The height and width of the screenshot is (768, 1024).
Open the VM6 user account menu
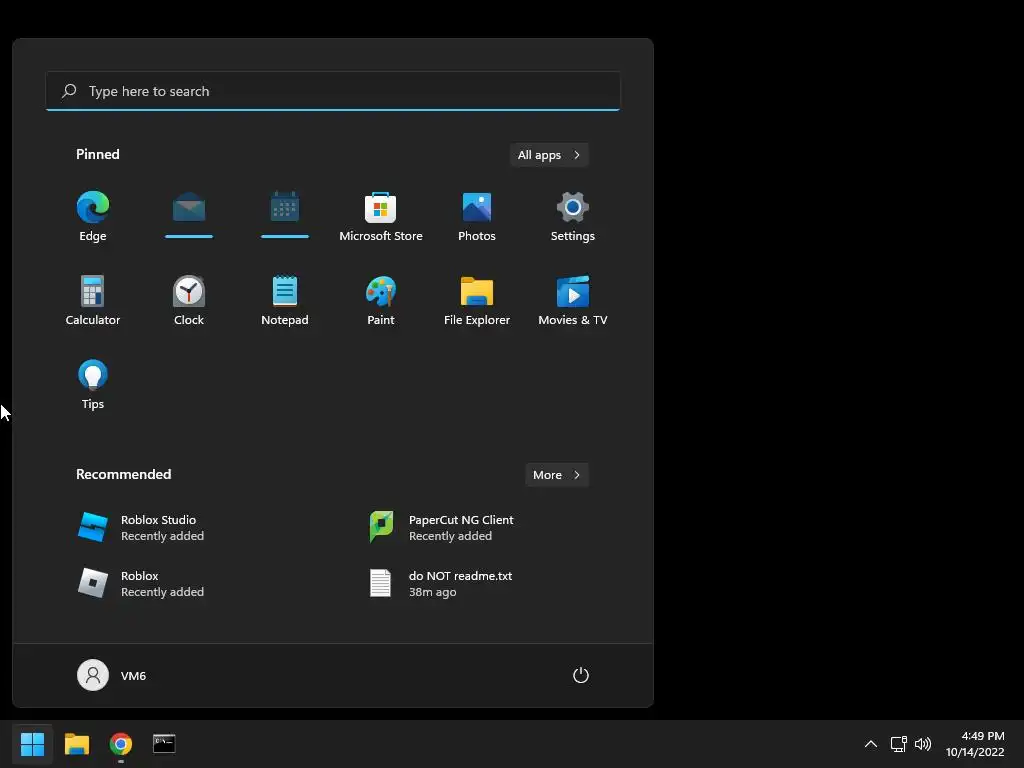coord(112,675)
